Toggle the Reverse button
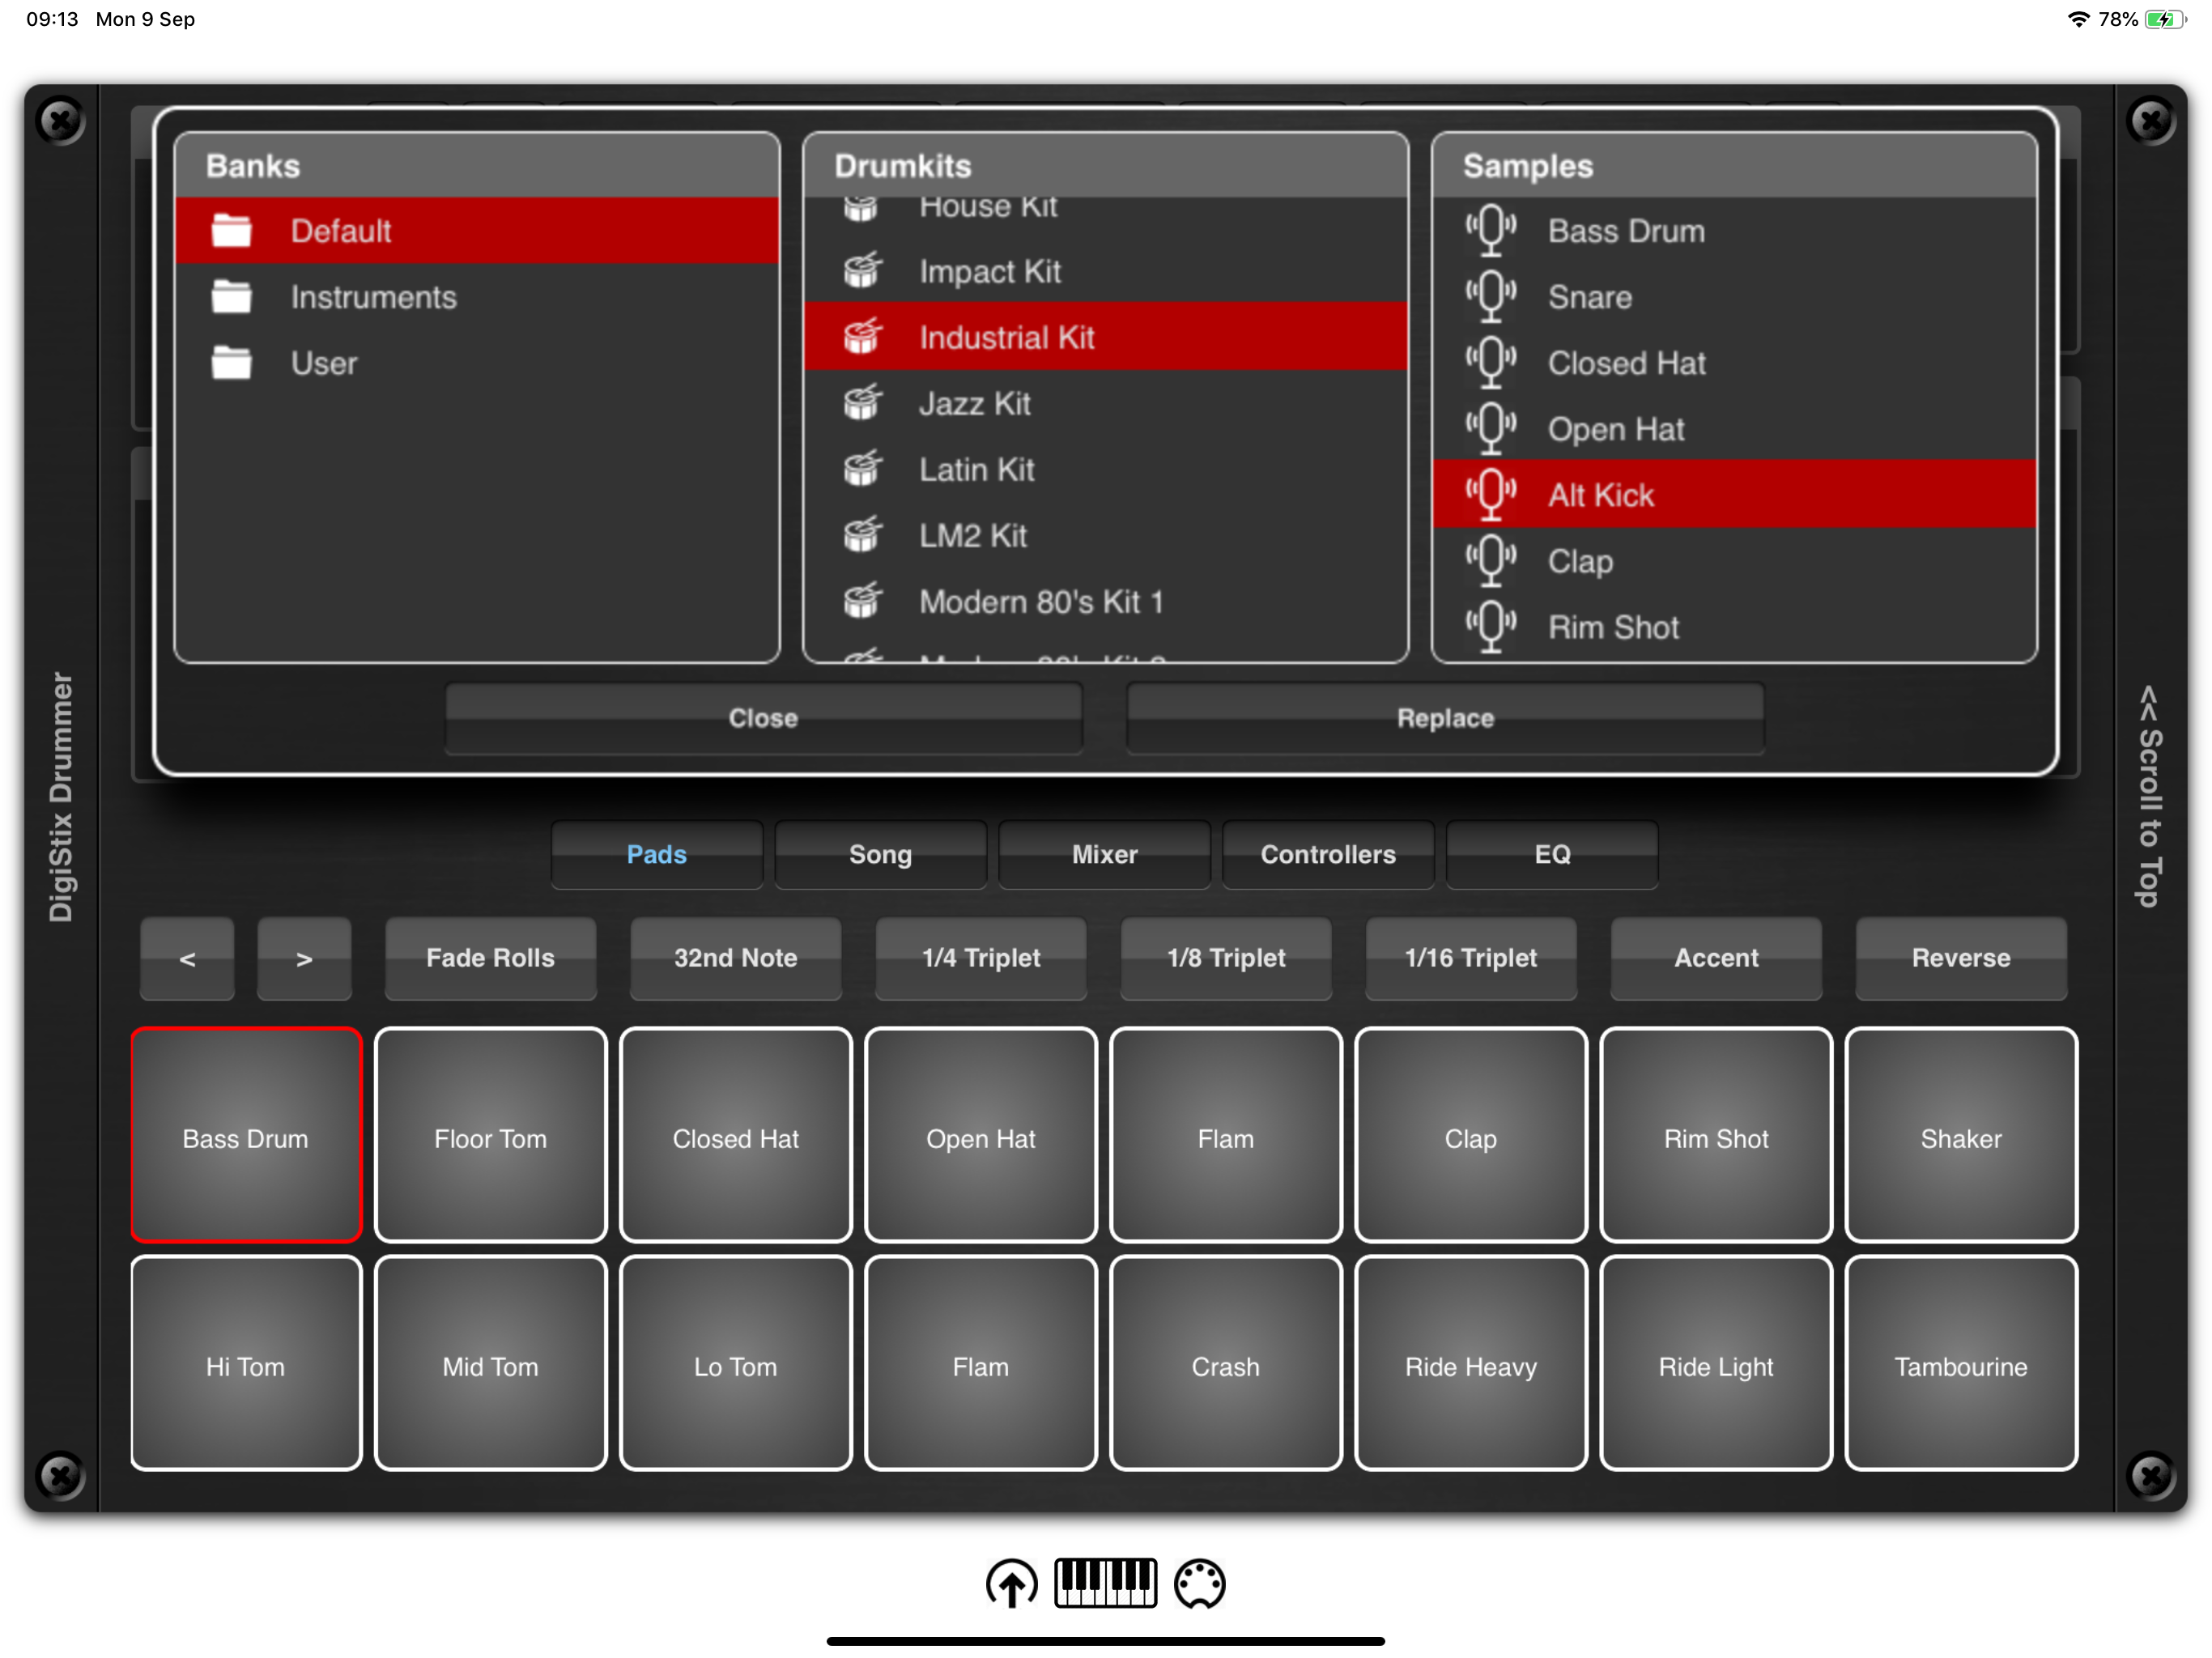Screen dimensions: 2212x1658 (1960, 957)
